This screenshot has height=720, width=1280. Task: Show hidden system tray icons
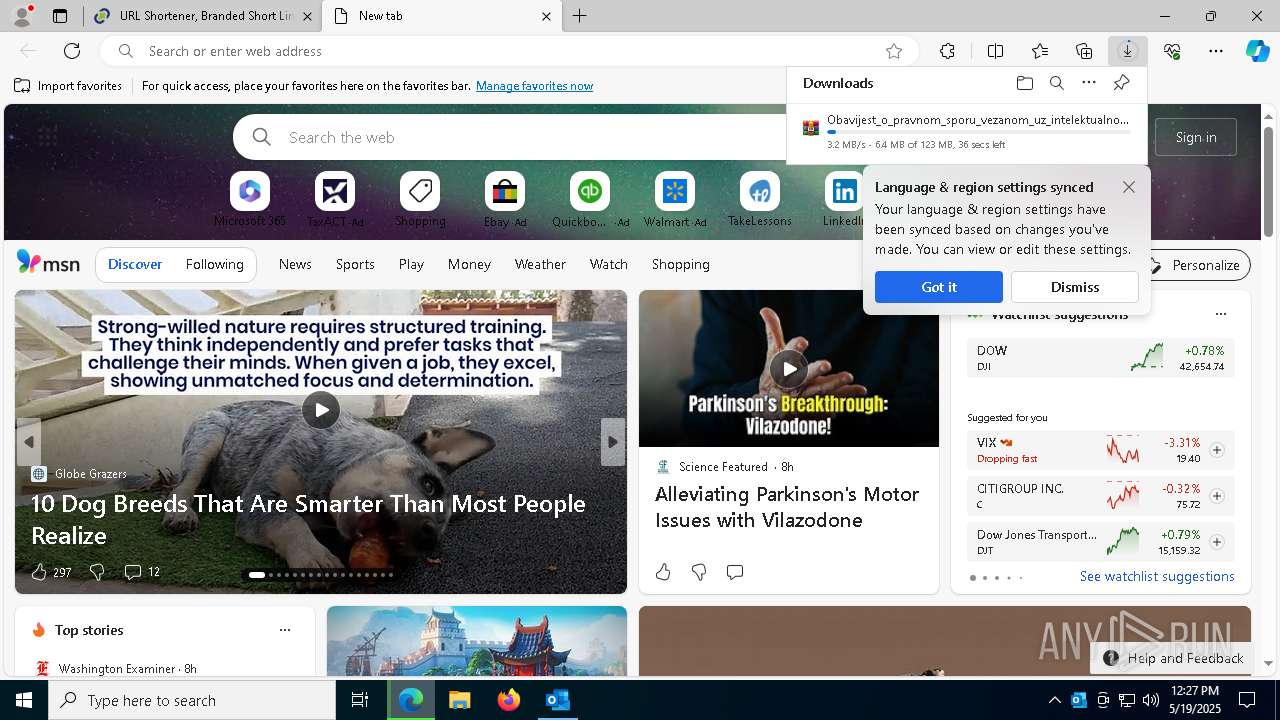tap(1054, 700)
